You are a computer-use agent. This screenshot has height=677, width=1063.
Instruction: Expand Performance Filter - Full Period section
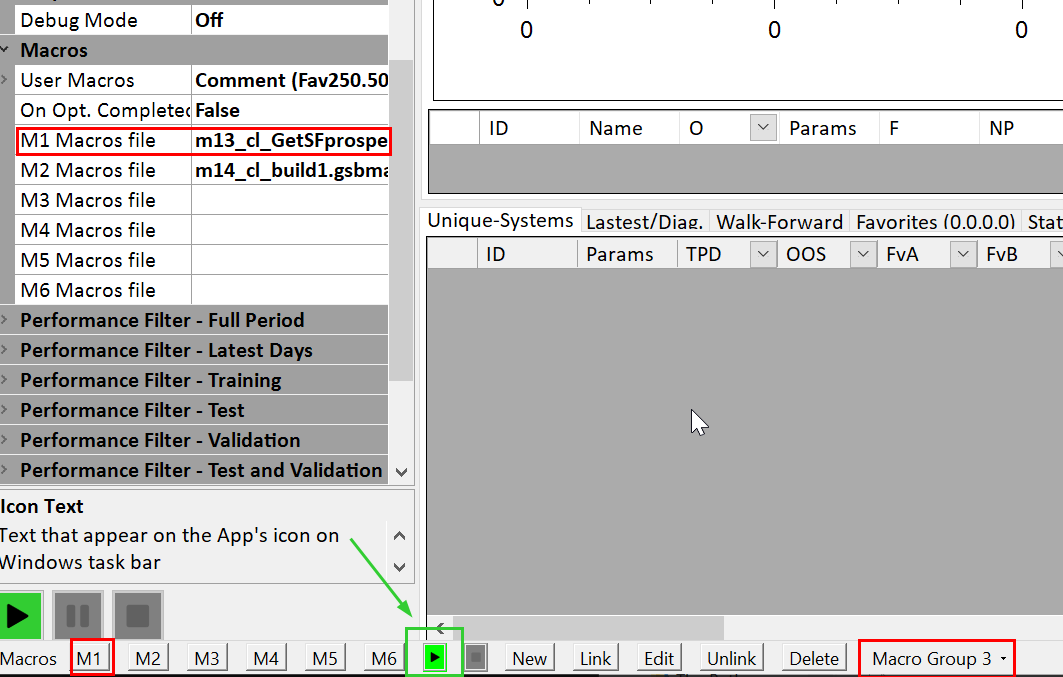(x=6, y=320)
